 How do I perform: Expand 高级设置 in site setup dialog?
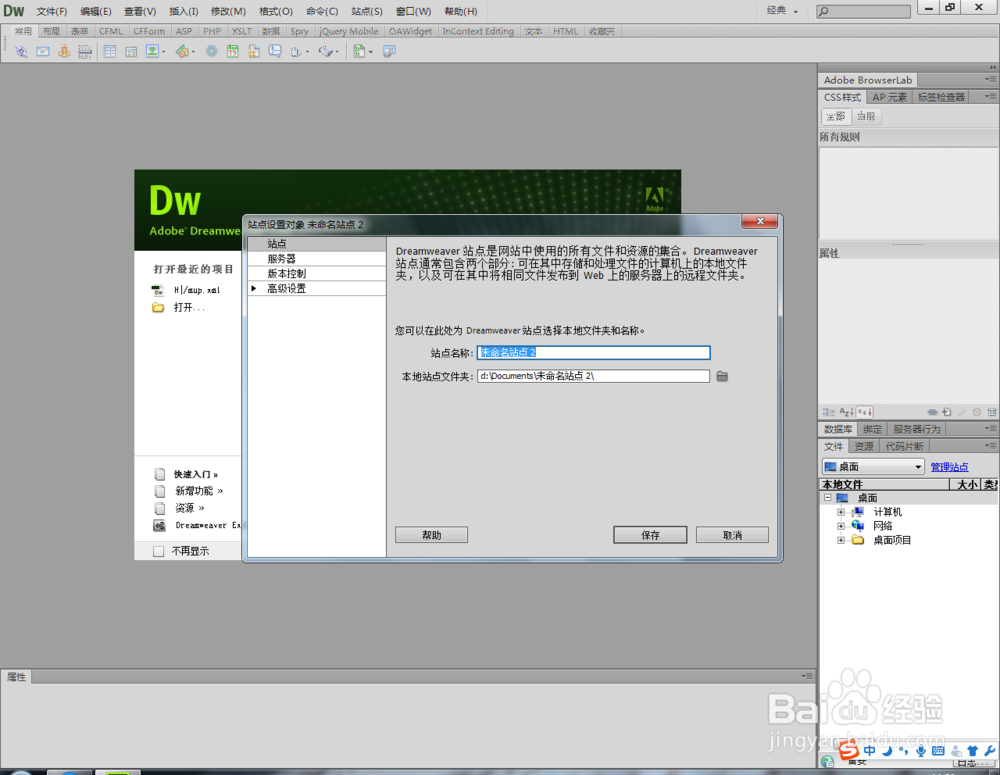[254, 288]
